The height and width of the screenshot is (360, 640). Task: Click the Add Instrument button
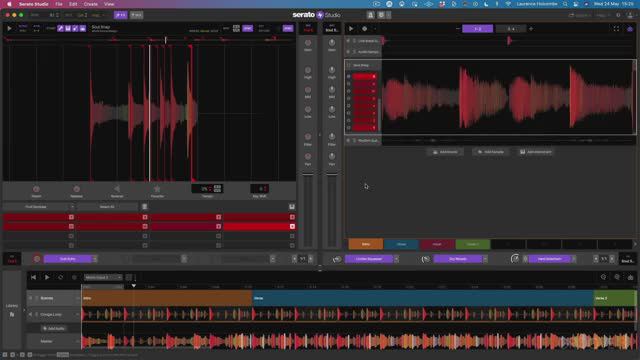pos(536,152)
